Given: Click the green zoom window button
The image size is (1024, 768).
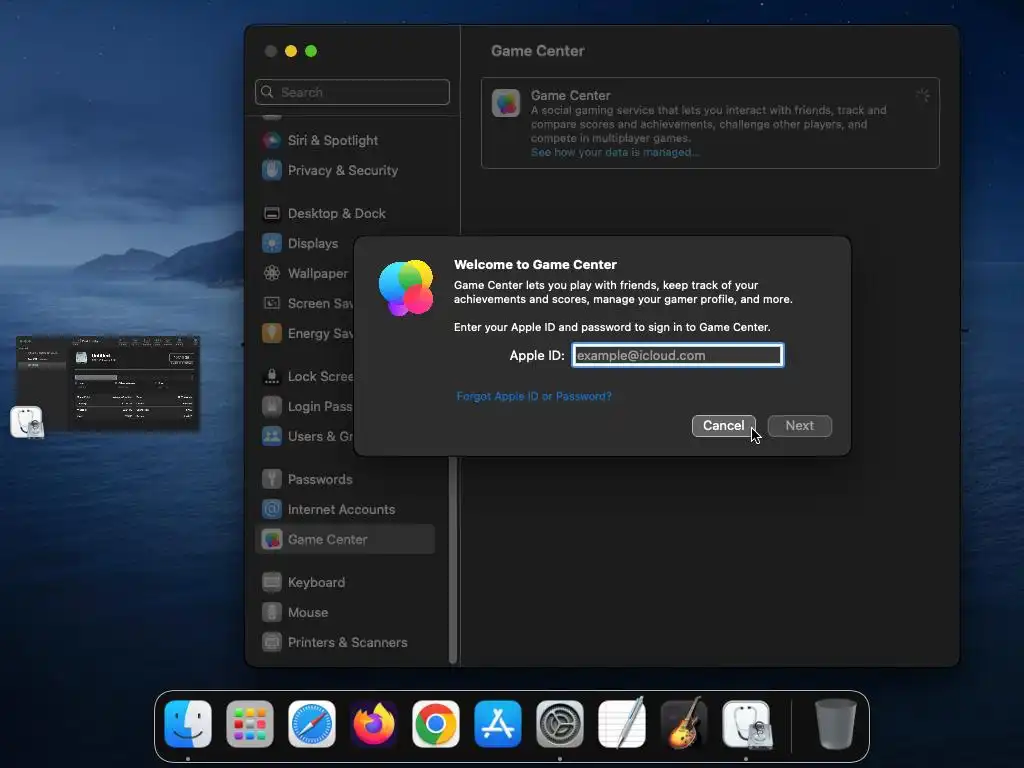Looking at the screenshot, I should (311, 51).
